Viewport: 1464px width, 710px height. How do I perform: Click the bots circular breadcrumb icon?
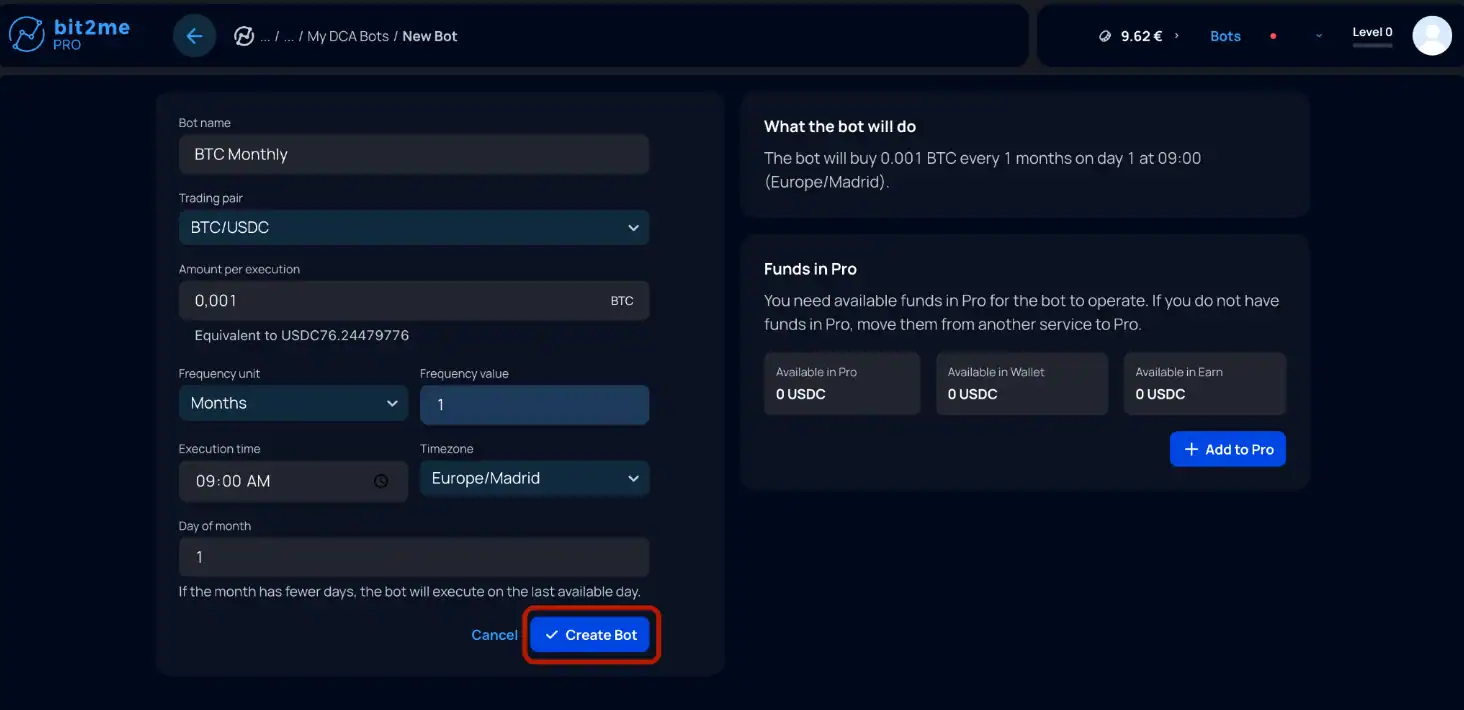pyautogui.click(x=244, y=36)
